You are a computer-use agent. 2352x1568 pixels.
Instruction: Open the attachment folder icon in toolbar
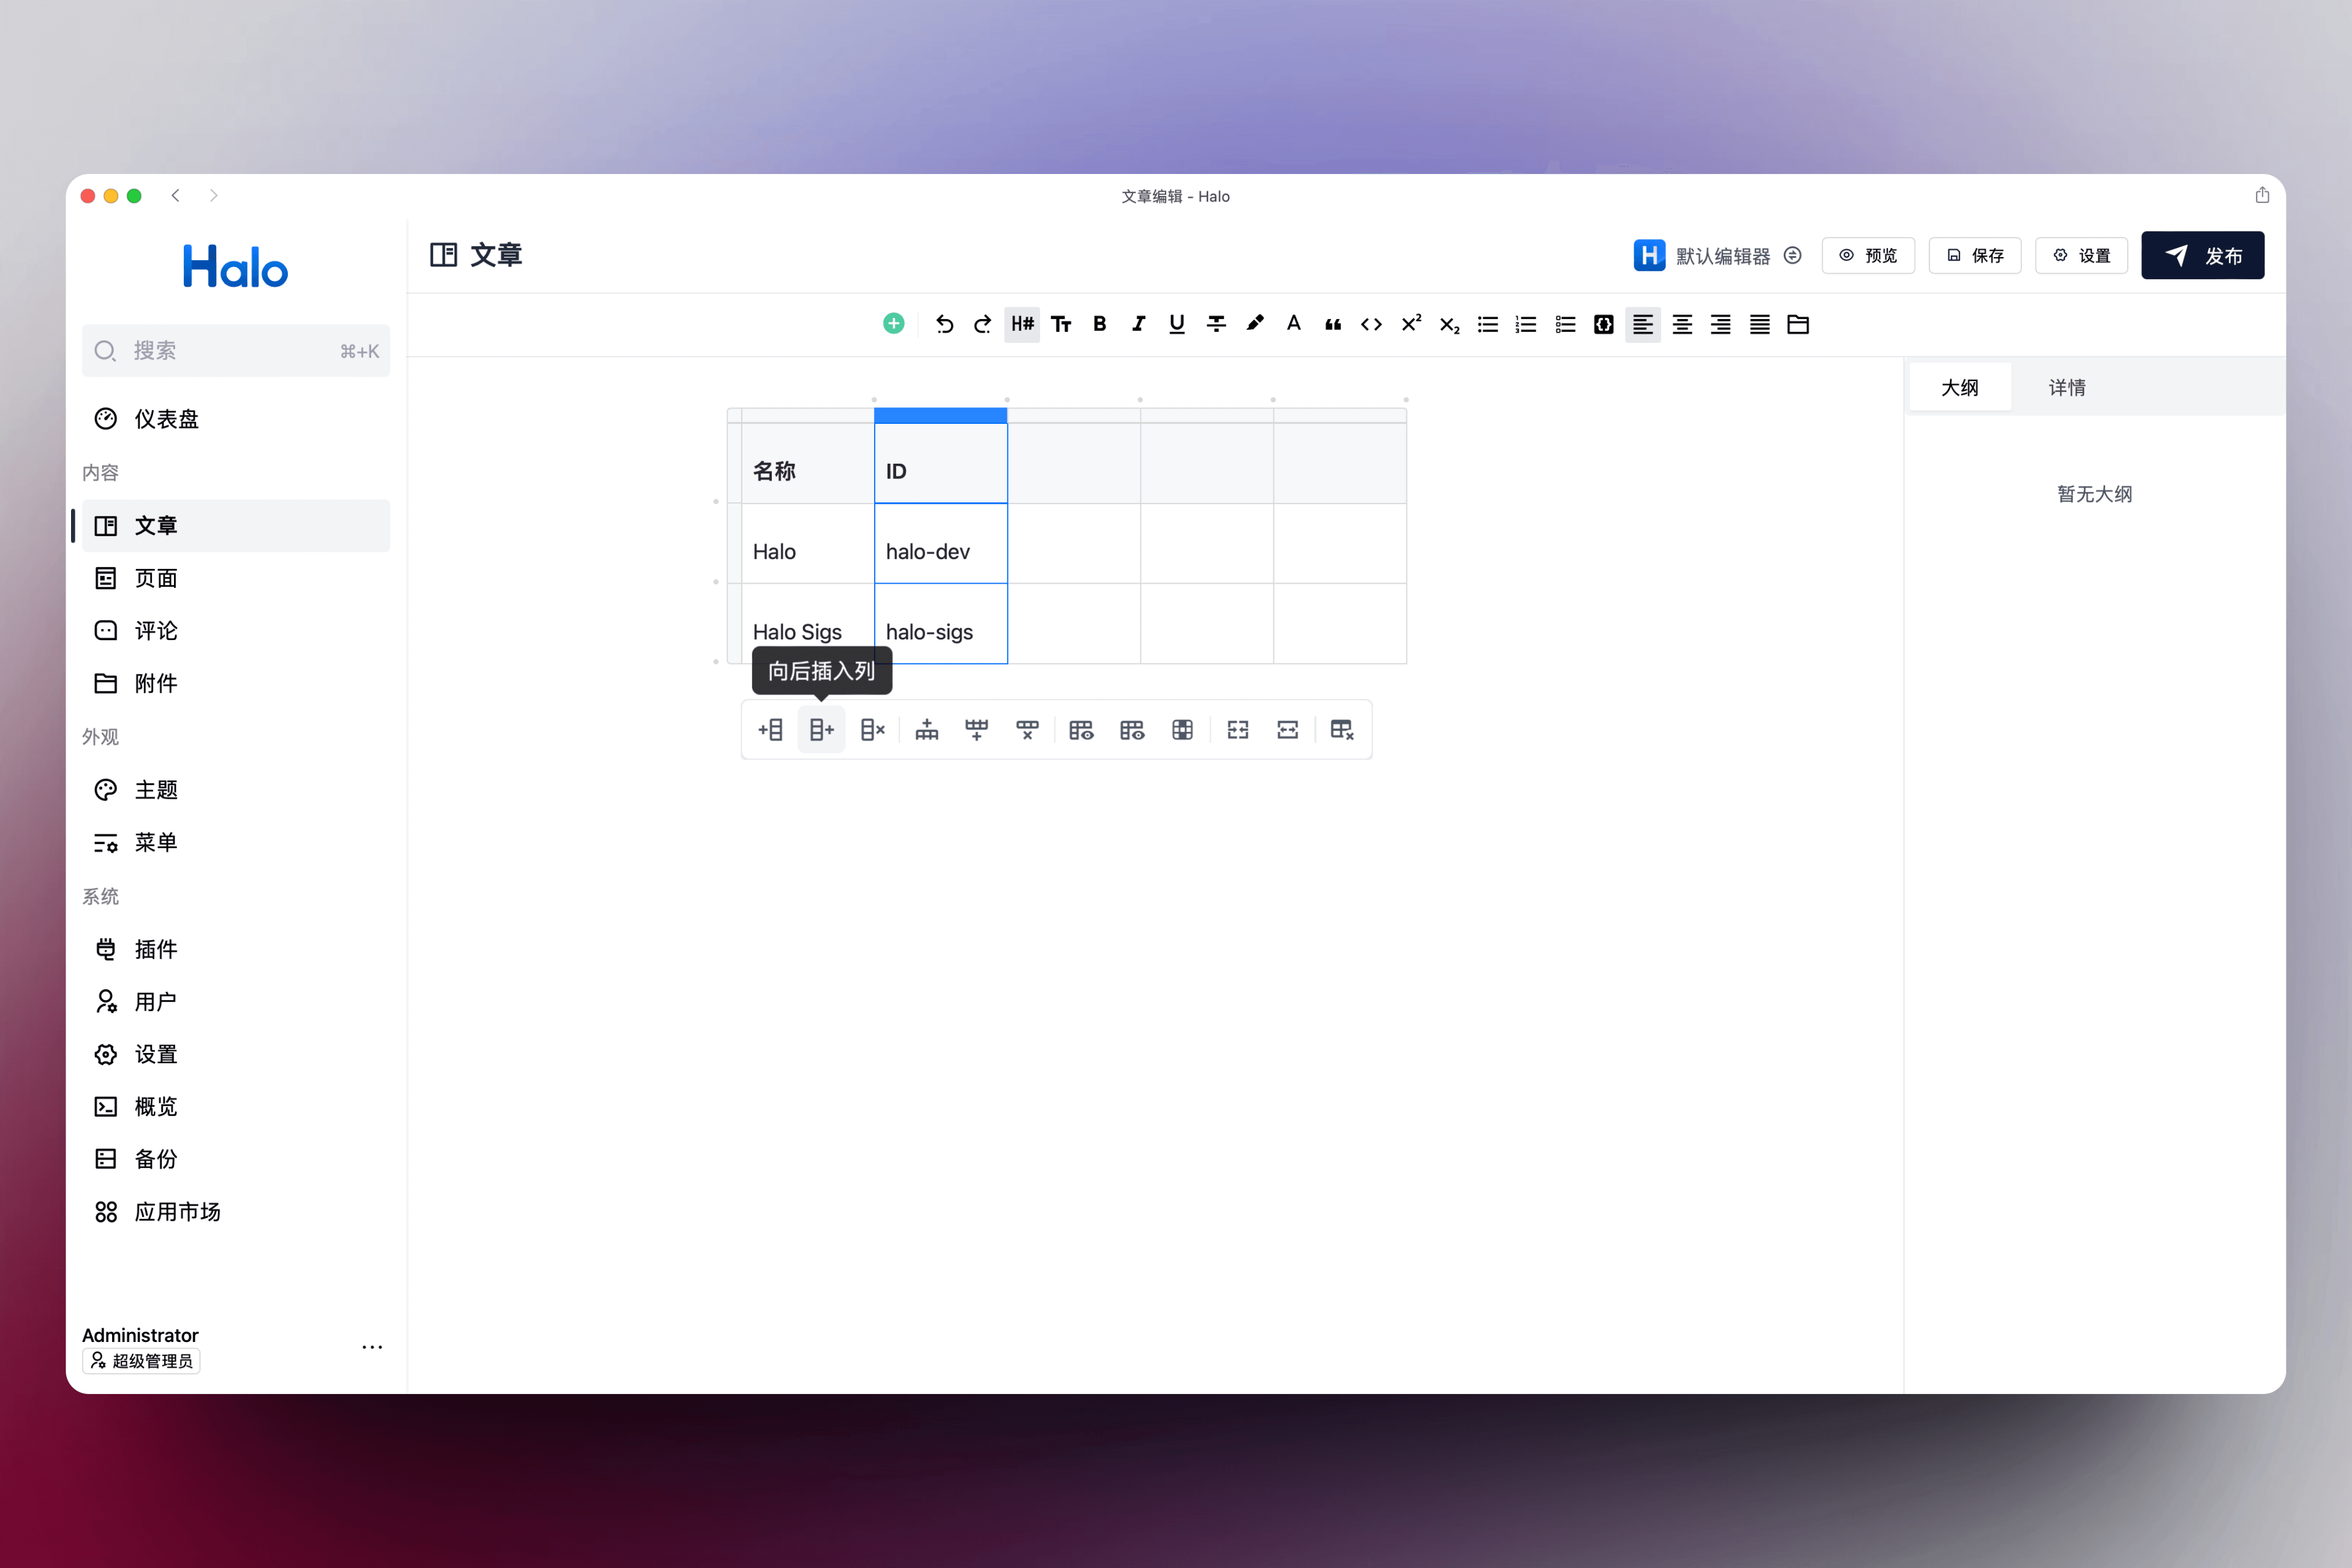pyautogui.click(x=1798, y=324)
